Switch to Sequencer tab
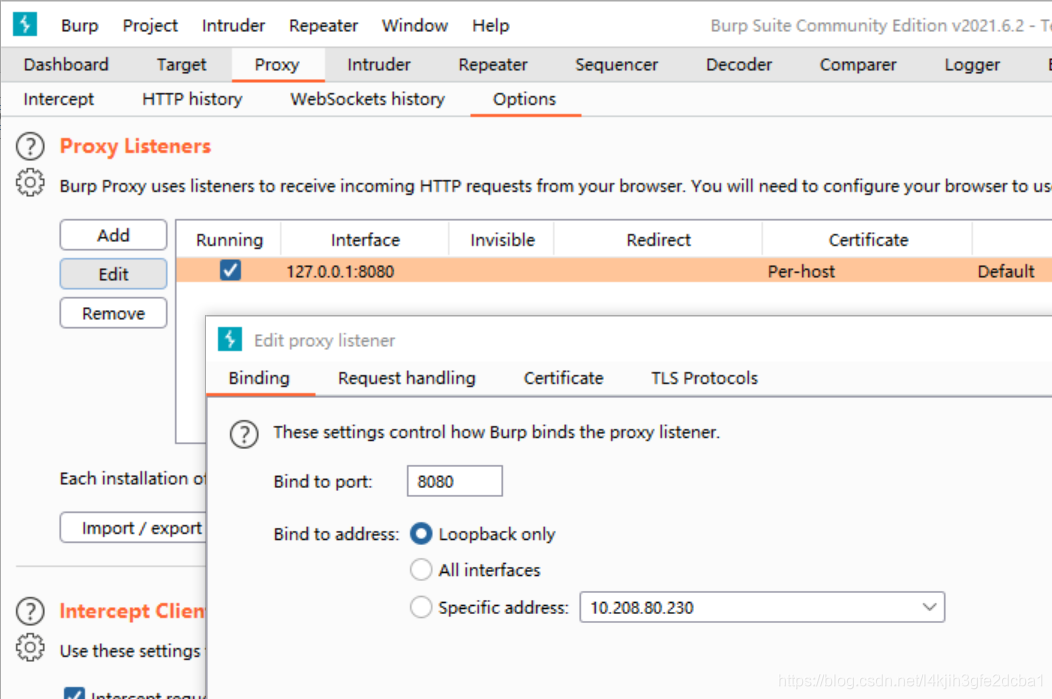Screen dimensions: 1052x699 click(616, 64)
